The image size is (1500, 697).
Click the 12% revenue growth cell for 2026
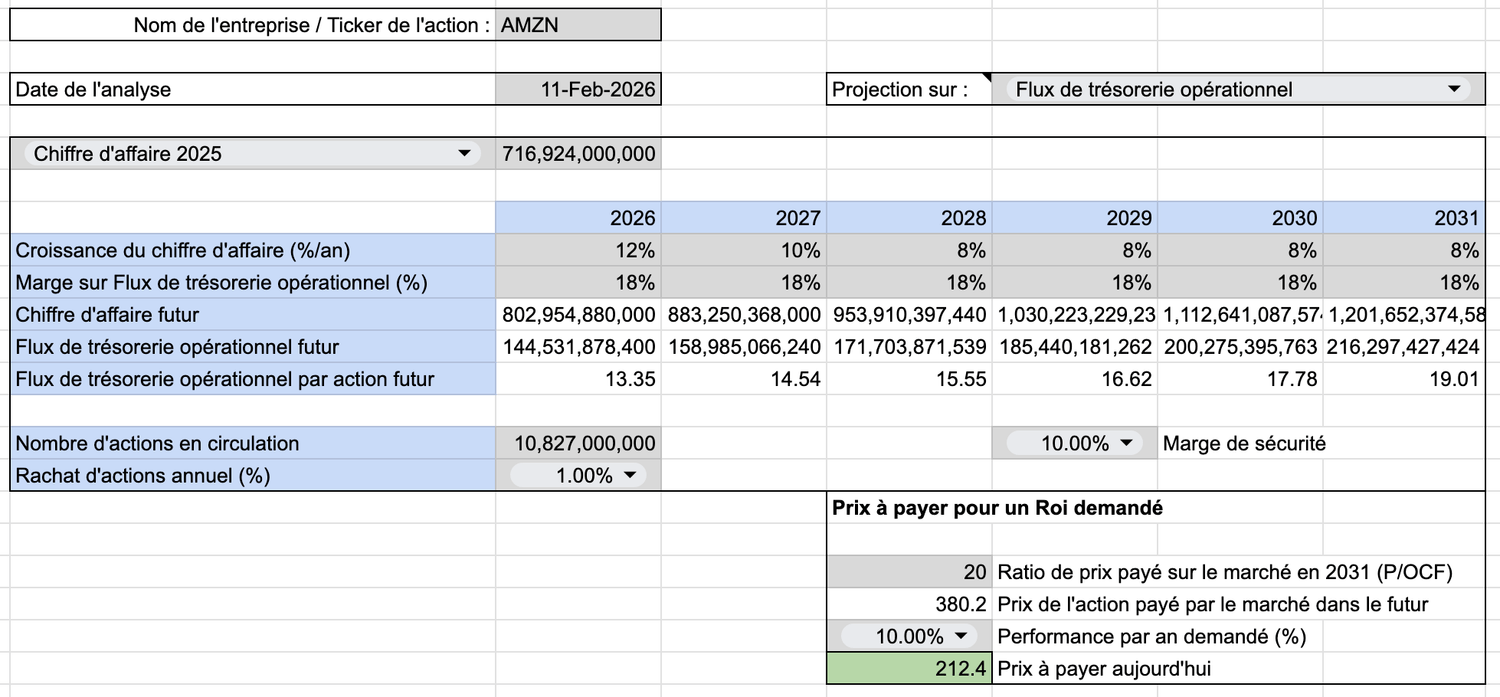(578, 250)
